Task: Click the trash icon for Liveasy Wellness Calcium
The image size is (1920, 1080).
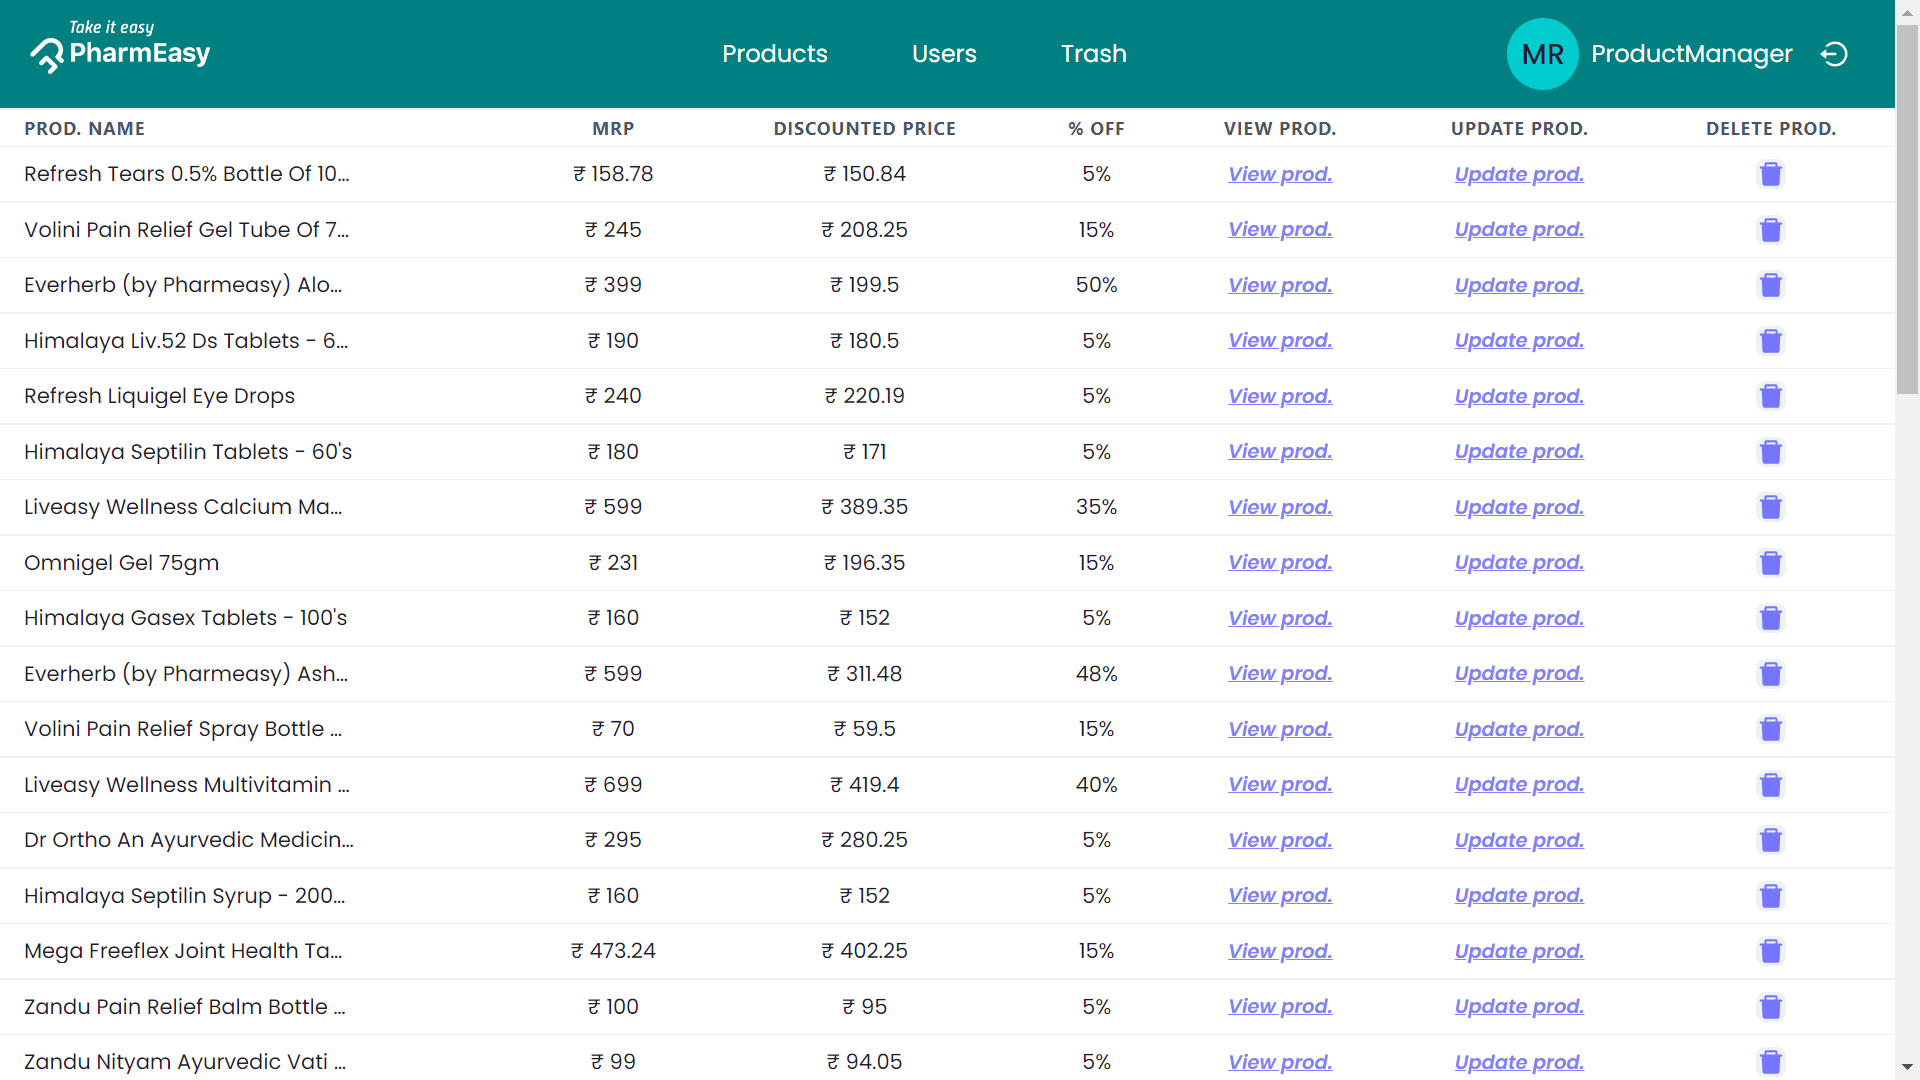Action: point(1770,507)
